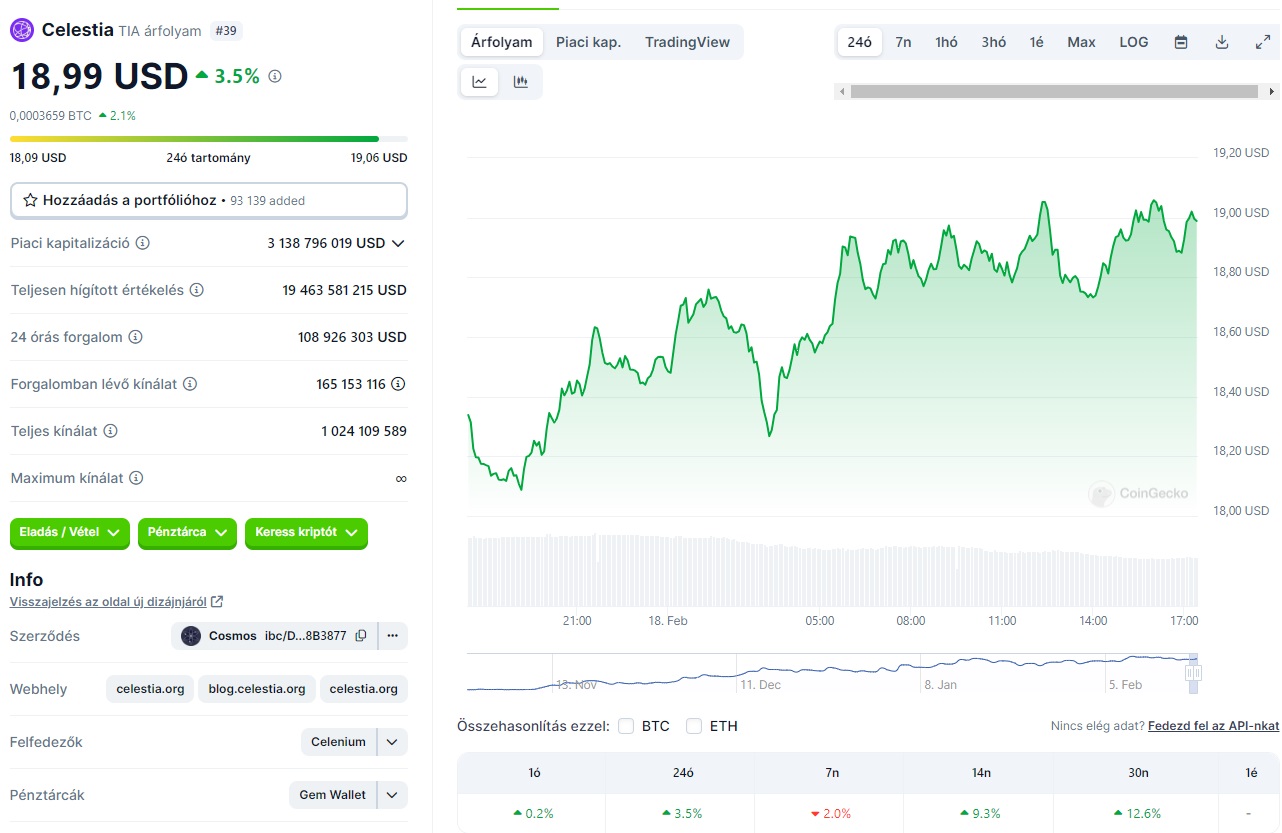Image resolution: width=1282 pixels, height=833 pixels.
Task: Expand market cap details chevron
Action: 398,243
